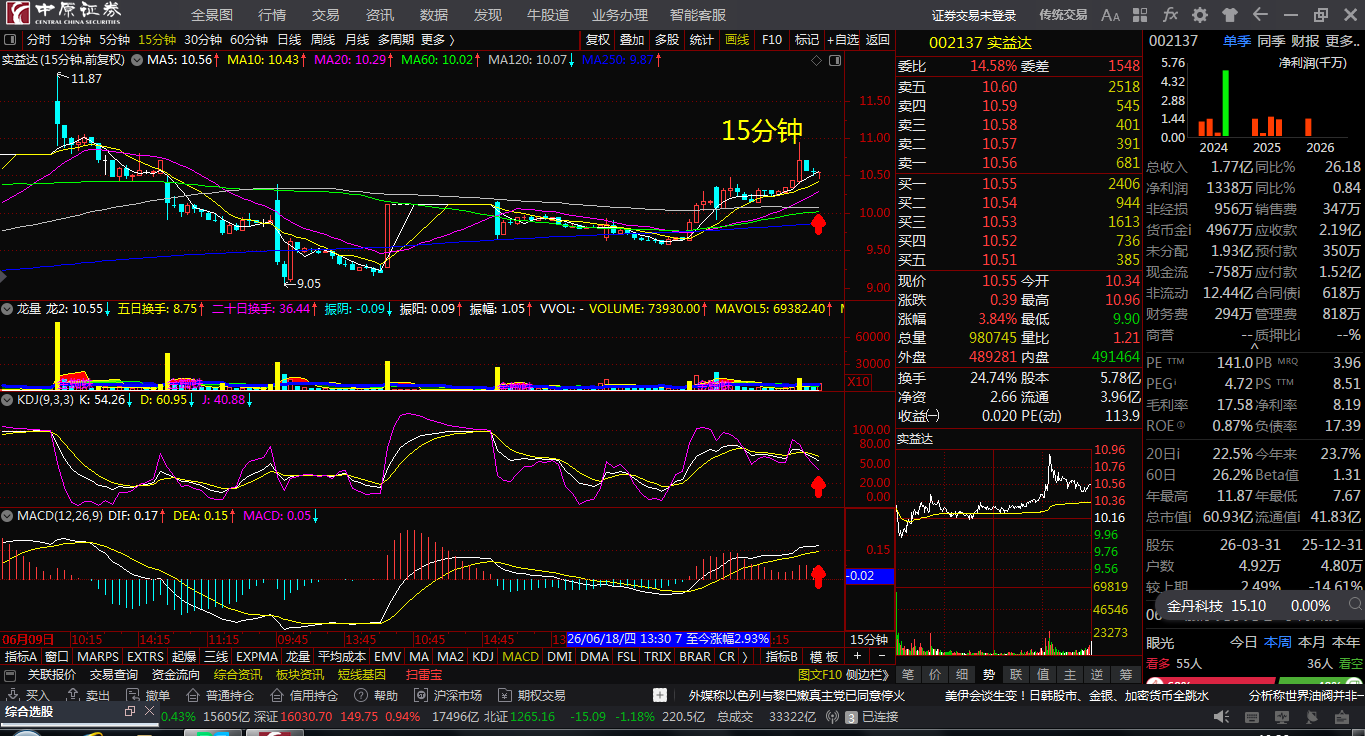The width and height of the screenshot is (1365, 736).
Task: Click the 撤单 (cancel order) icon button
Action: (149, 695)
